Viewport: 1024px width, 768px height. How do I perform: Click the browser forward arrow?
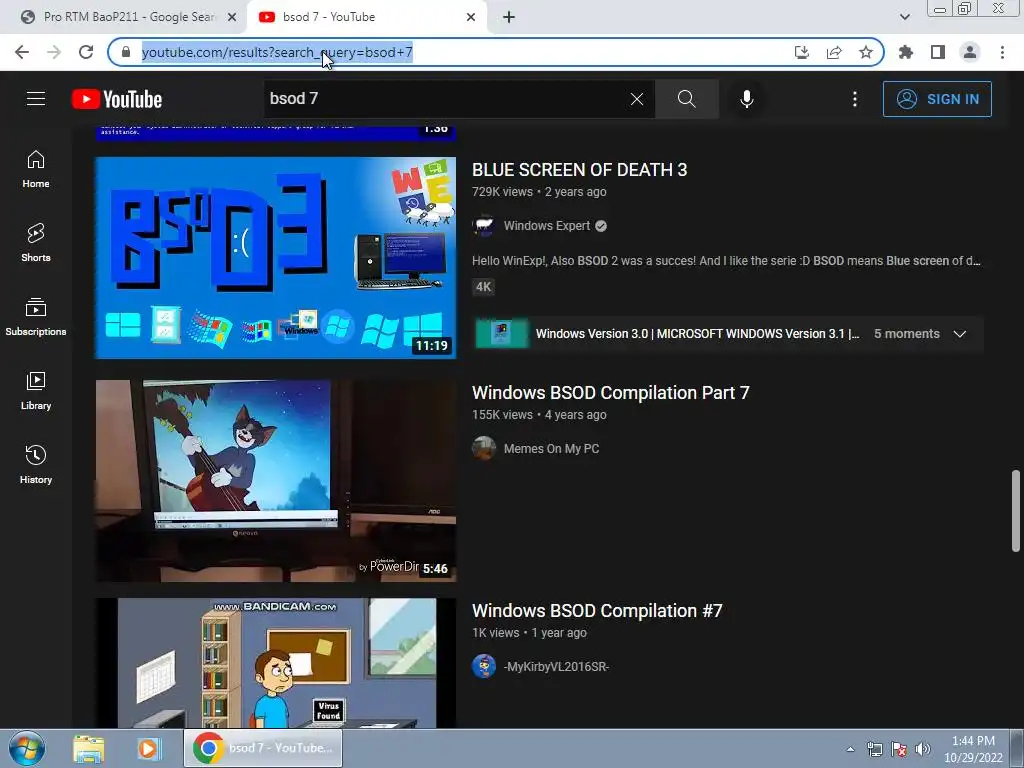click(x=54, y=52)
